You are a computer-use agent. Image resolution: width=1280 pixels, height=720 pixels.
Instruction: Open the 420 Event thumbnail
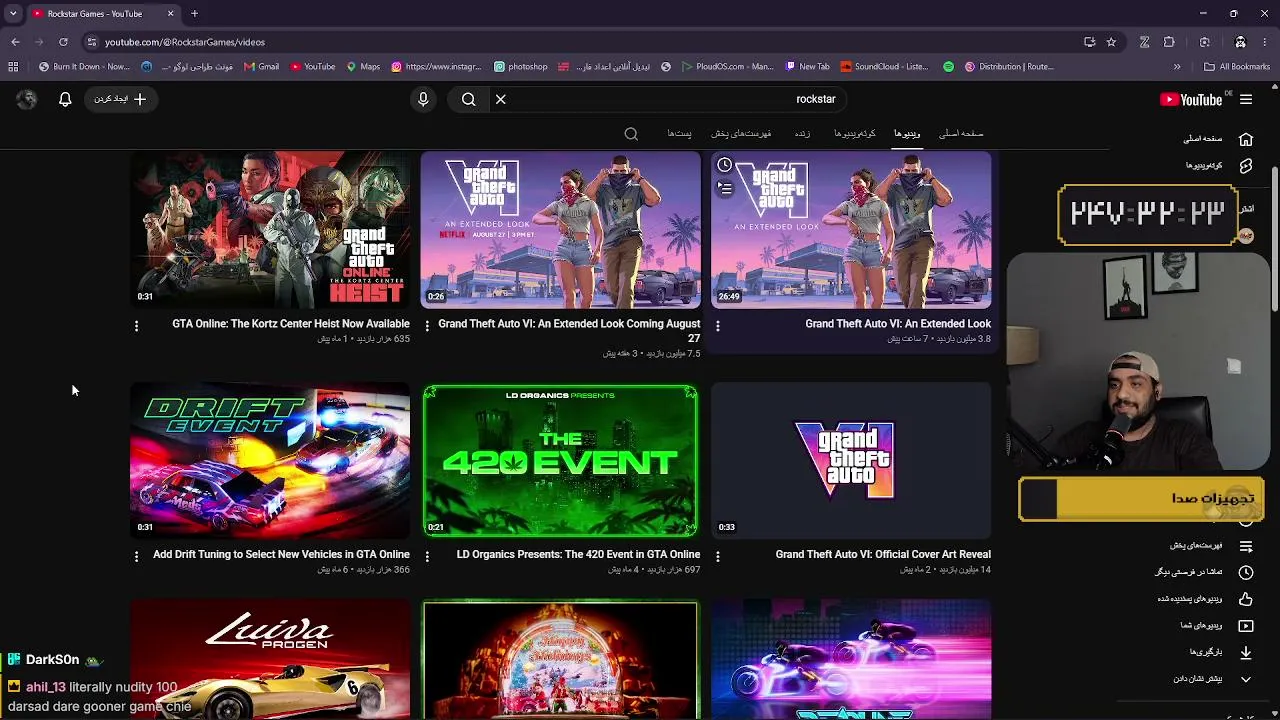tap(560, 460)
